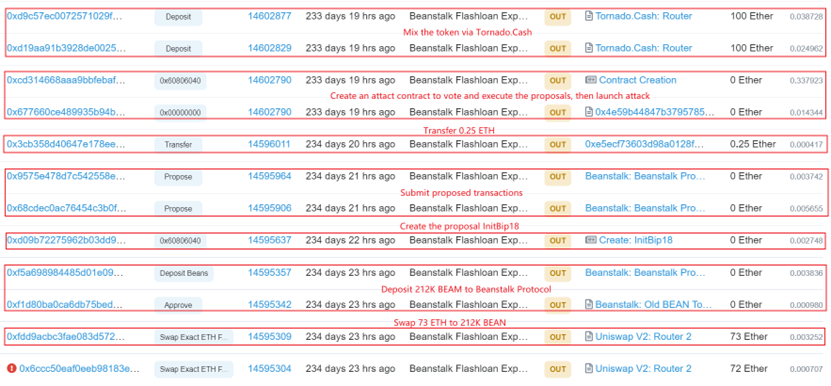The width and height of the screenshot is (831, 386).
Task: Click the OUT badge in the Transfer row
Action: pyautogui.click(x=558, y=145)
